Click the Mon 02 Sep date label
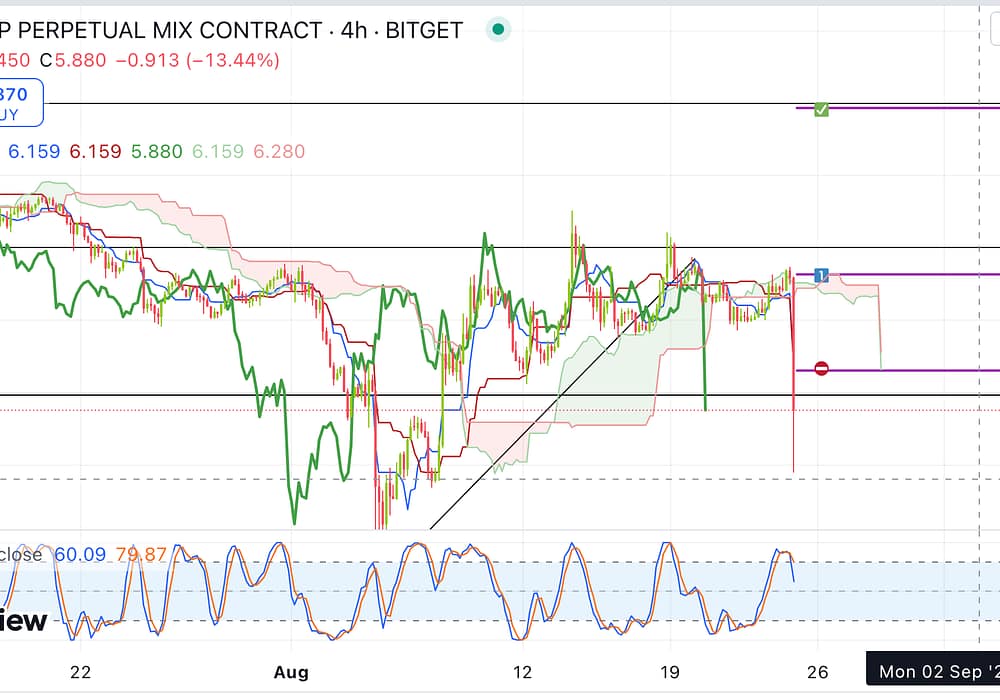This screenshot has height=700, width=1000. (x=936, y=671)
